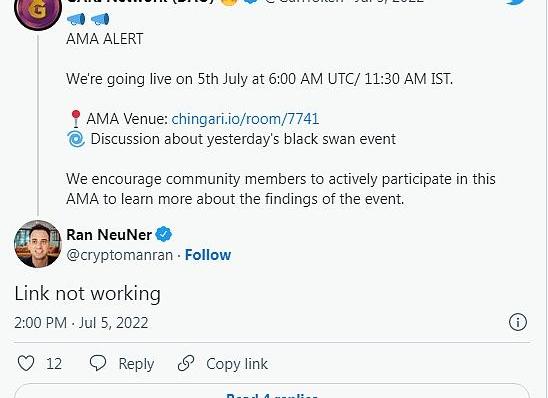
Task: Open Ran NeuNer's profile name link
Action: coord(109,234)
